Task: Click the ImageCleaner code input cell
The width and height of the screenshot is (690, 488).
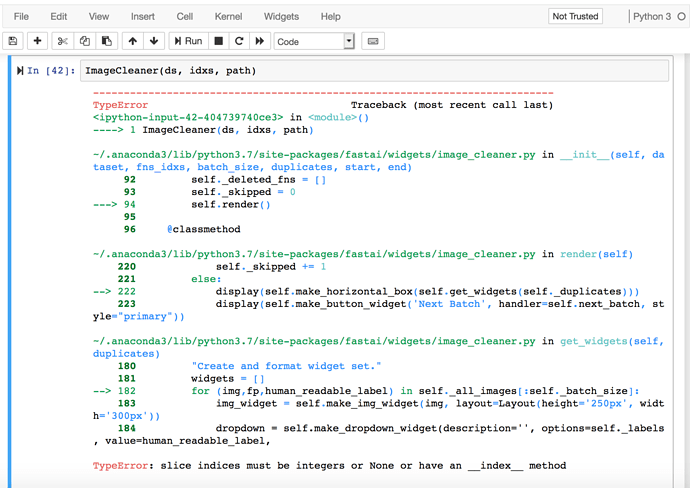Action: [x=370, y=71]
